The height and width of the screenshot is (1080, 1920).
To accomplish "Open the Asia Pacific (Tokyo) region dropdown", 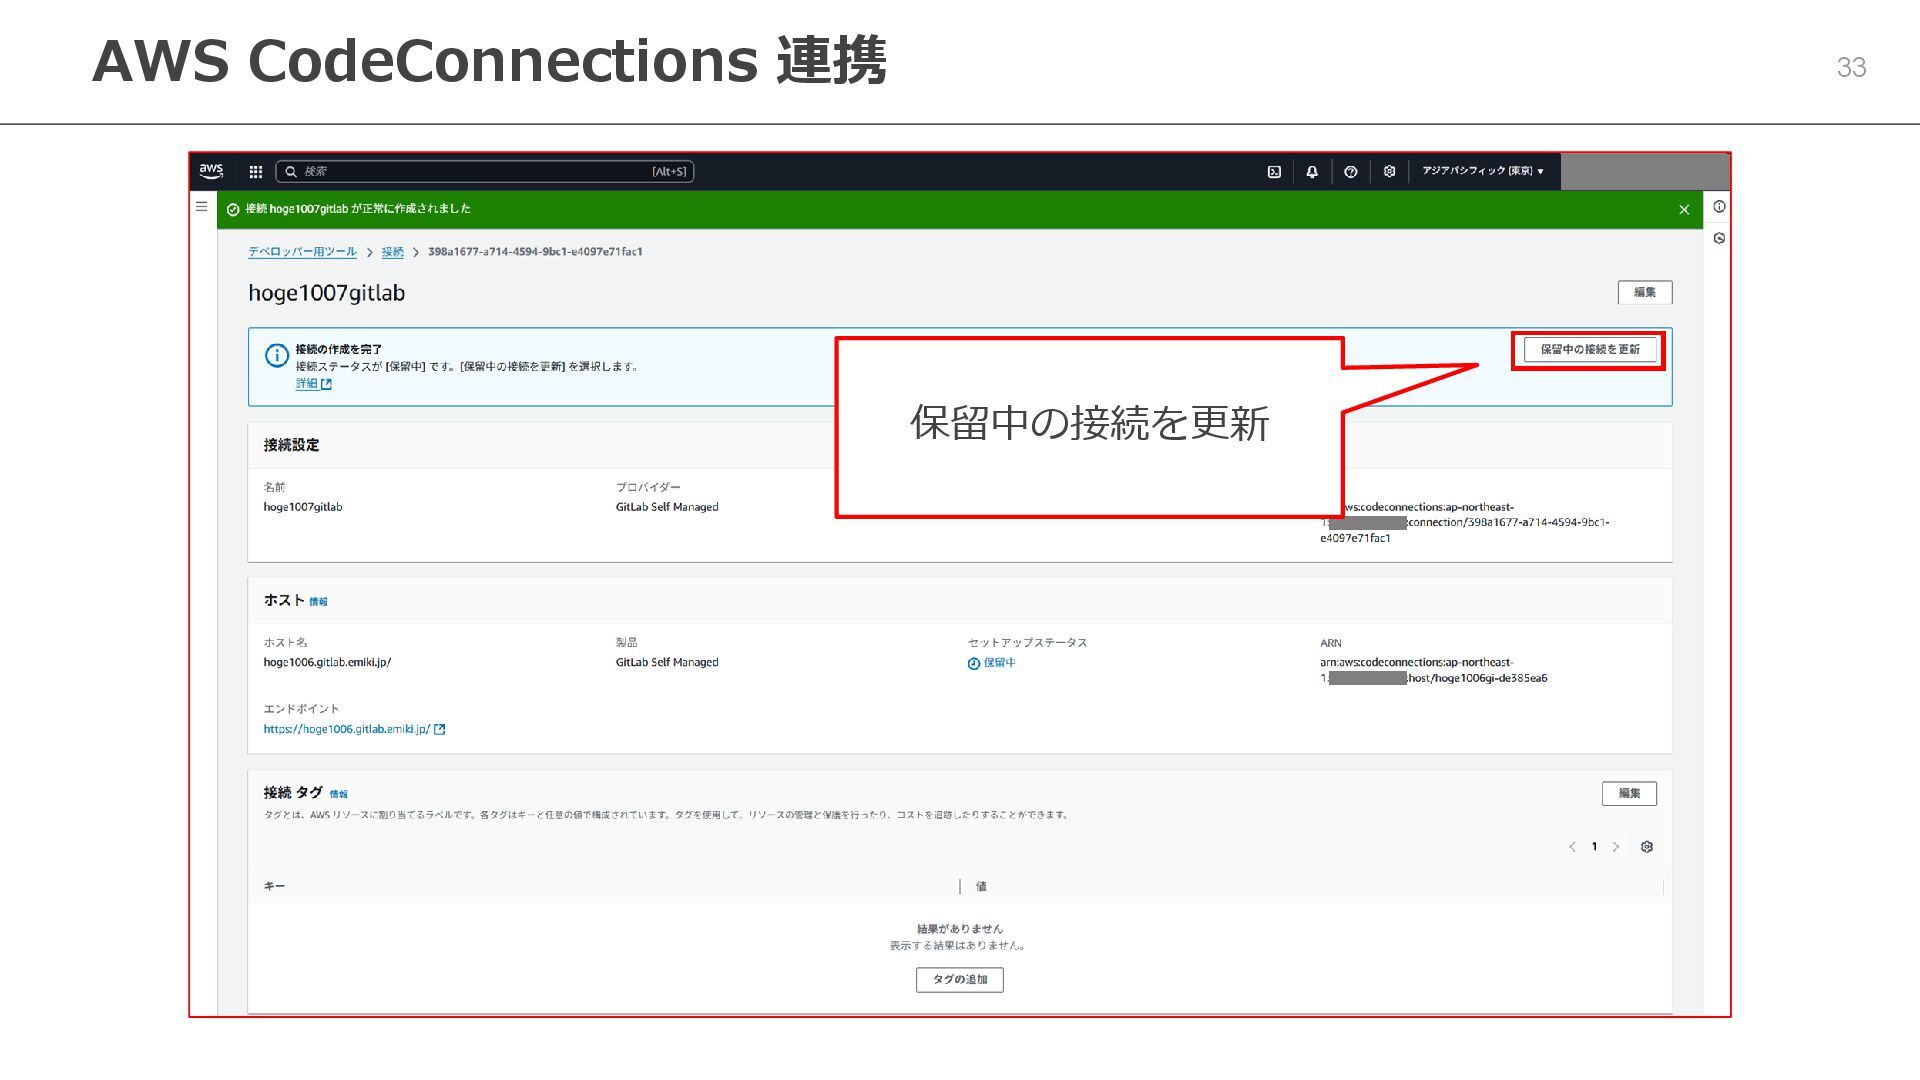I will [1483, 171].
